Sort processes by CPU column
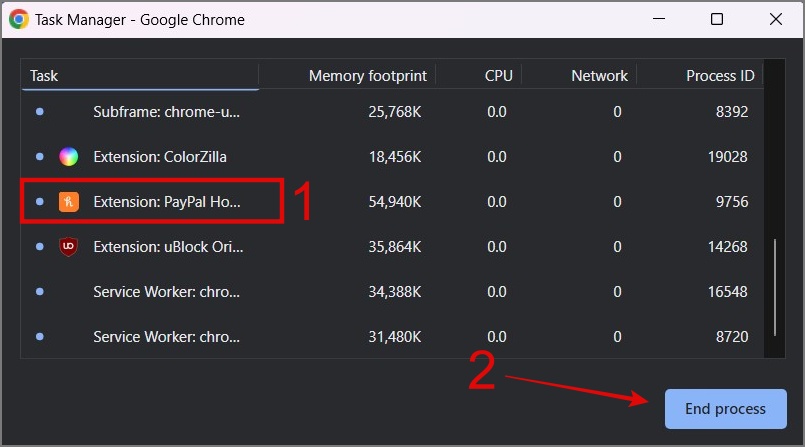This screenshot has height=447, width=805. pyautogui.click(x=498, y=76)
